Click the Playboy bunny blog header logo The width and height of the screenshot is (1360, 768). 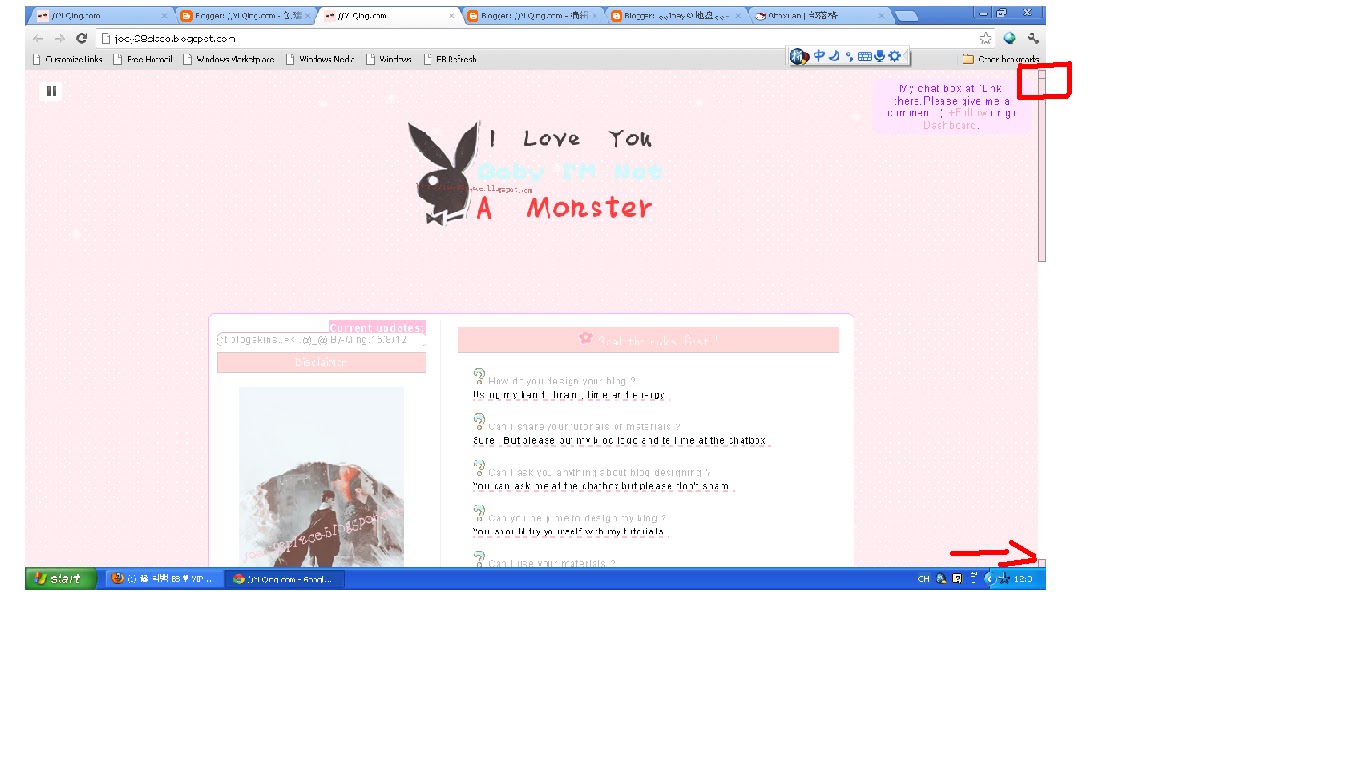tap(442, 173)
